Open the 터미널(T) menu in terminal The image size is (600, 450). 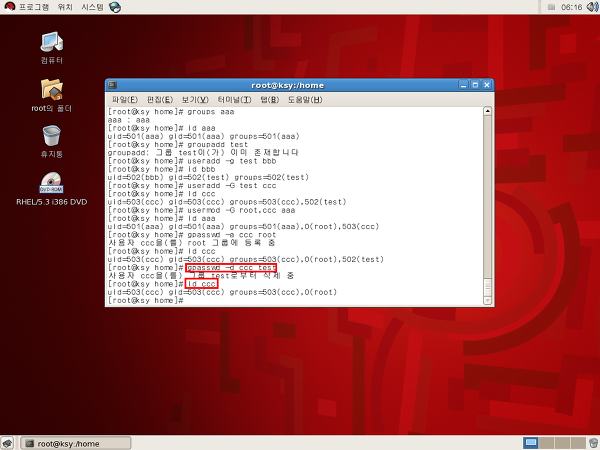pos(235,100)
